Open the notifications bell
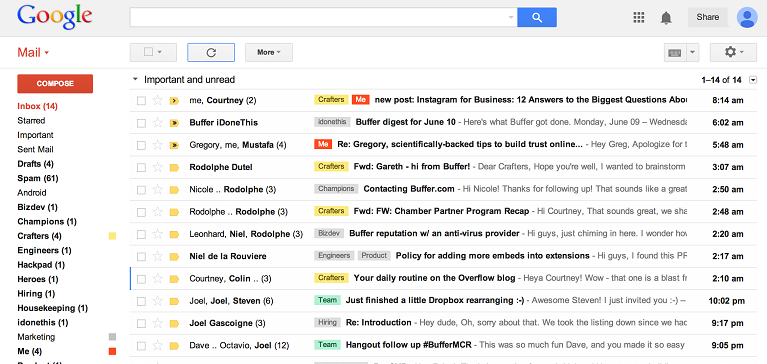Viewport: 767px width, 364px height. (x=666, y=18)
